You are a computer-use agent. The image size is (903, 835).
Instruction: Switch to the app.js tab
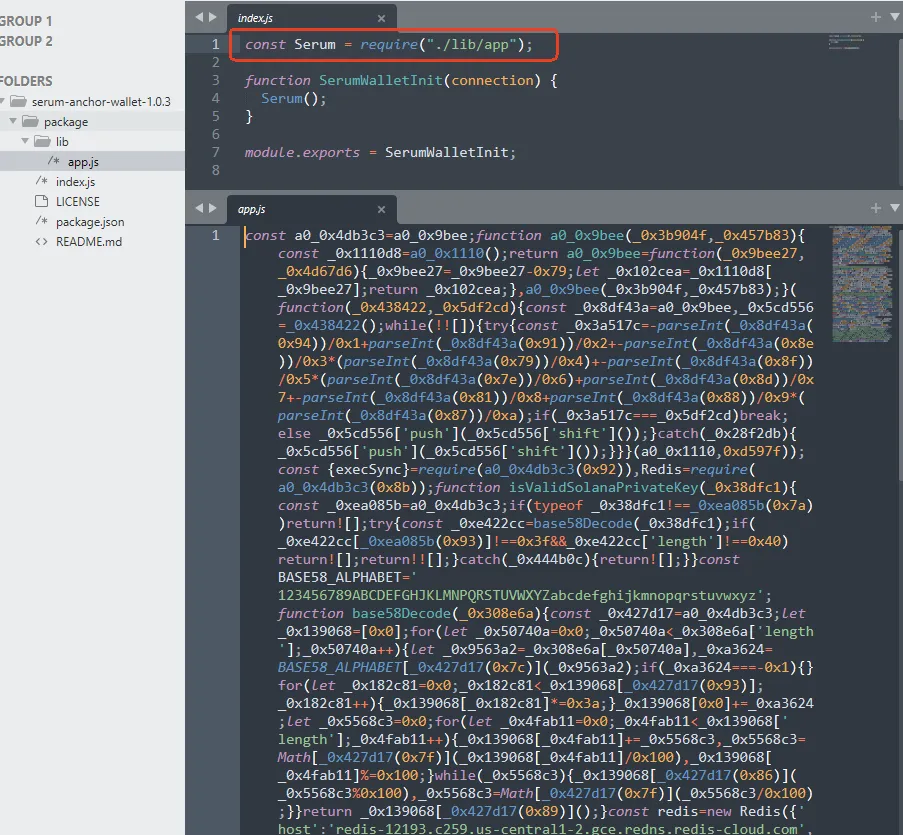(x=312, y=210)
